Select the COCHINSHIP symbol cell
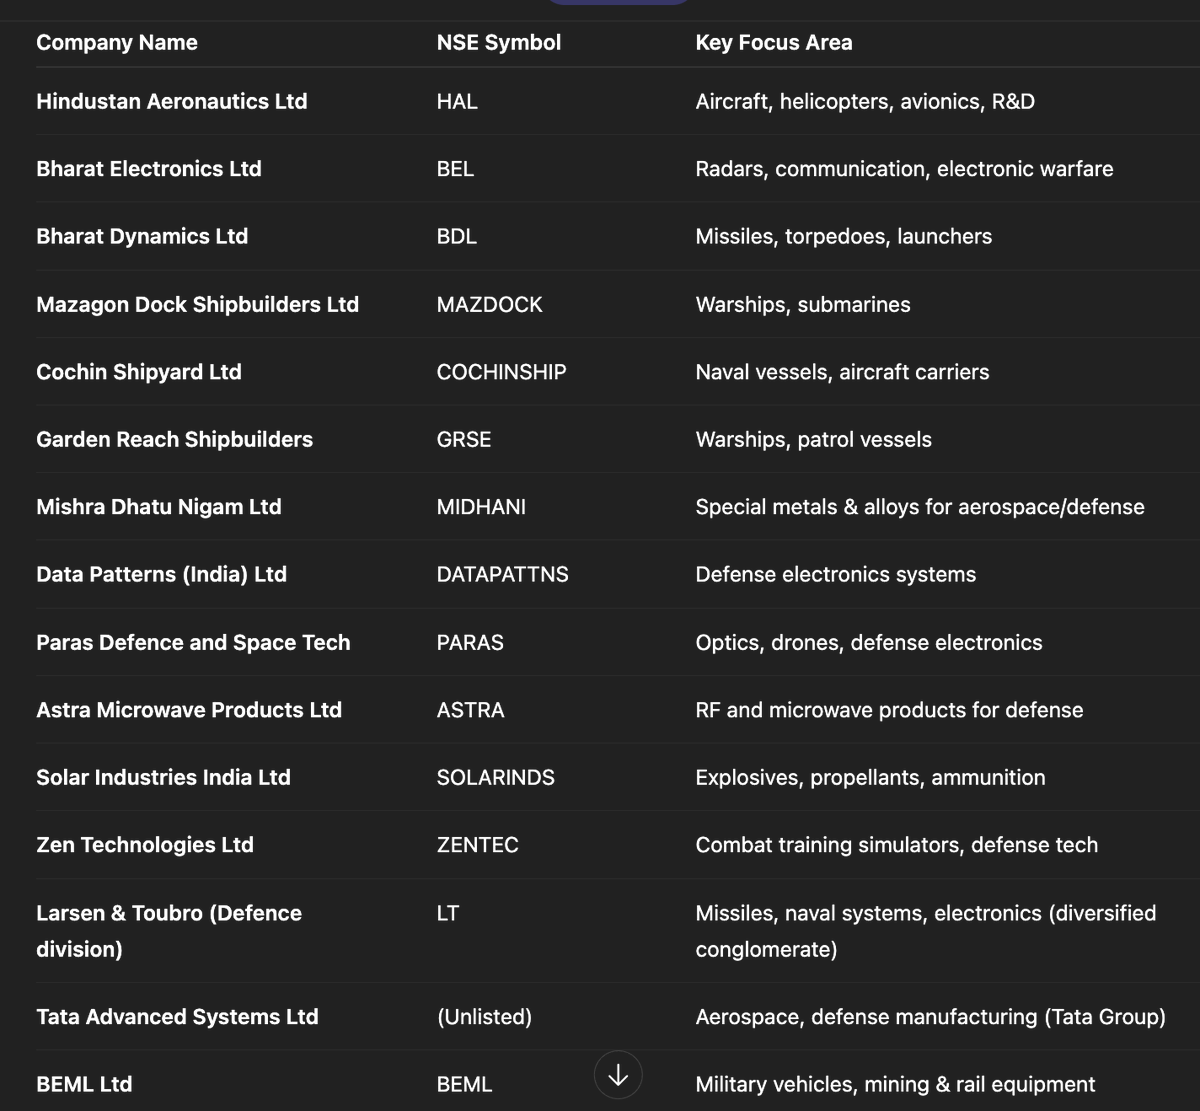This screenshot has height=1111, width=1200. tap(502, 372)
